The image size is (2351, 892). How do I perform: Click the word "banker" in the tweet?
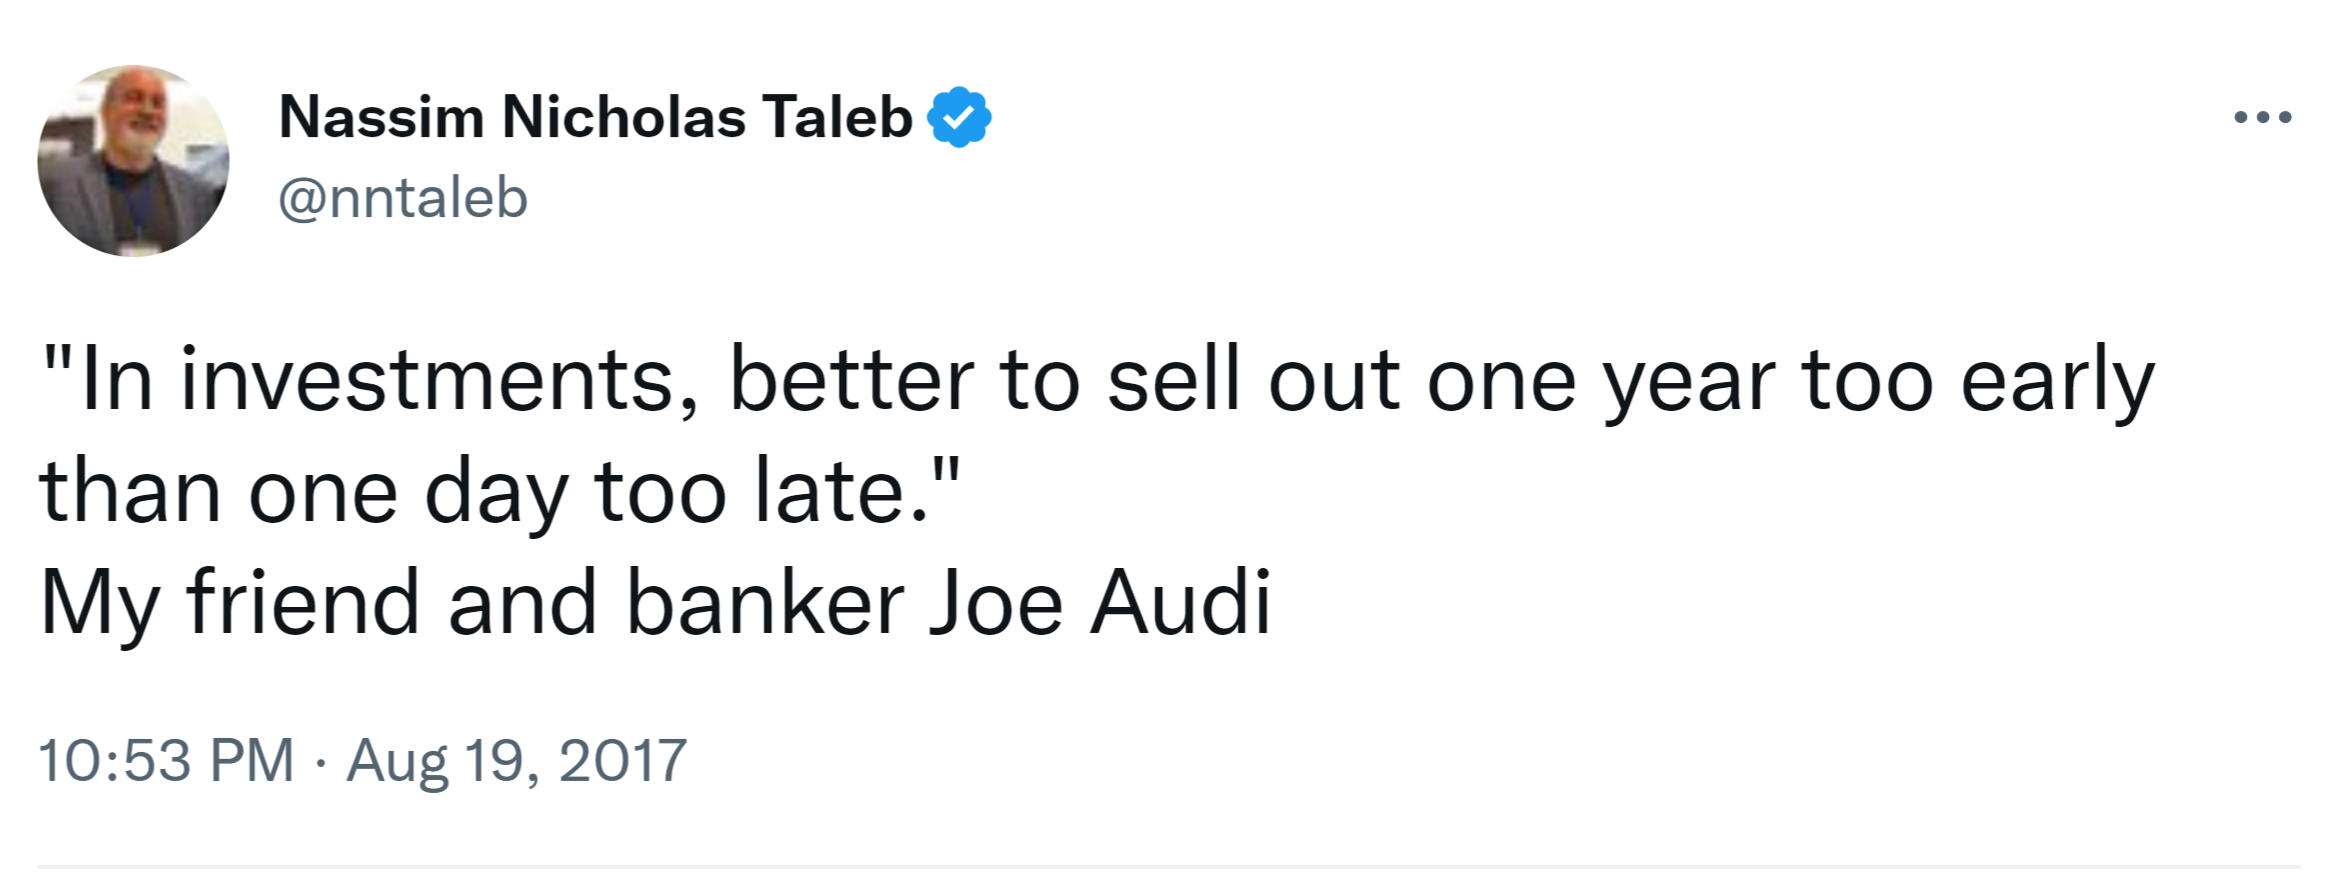click(765, 603)
